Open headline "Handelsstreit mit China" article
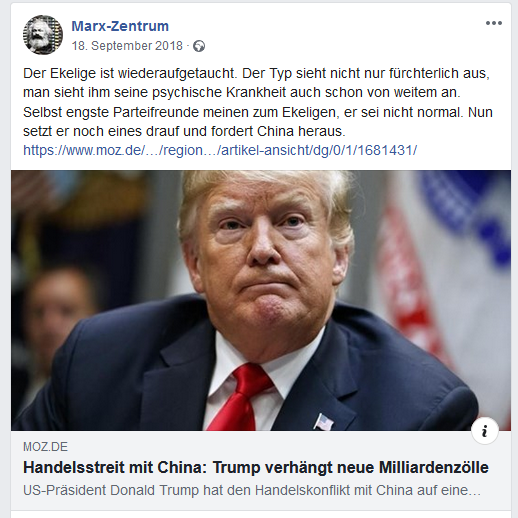 point(256,467)
